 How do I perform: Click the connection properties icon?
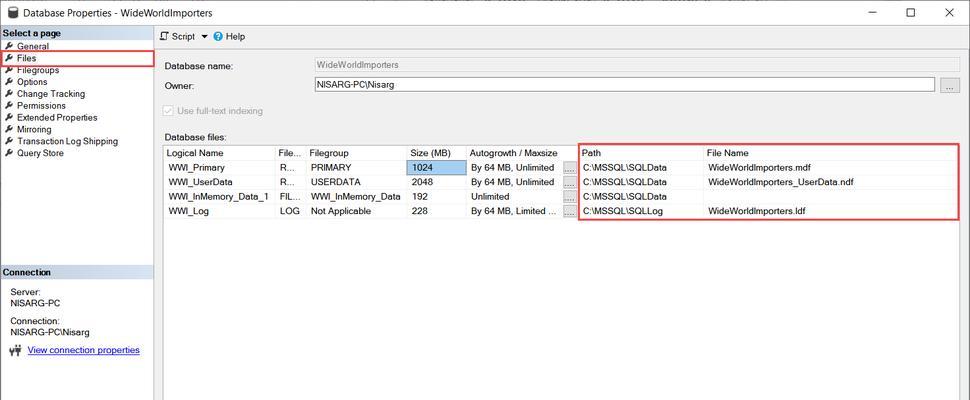[16, 351]
